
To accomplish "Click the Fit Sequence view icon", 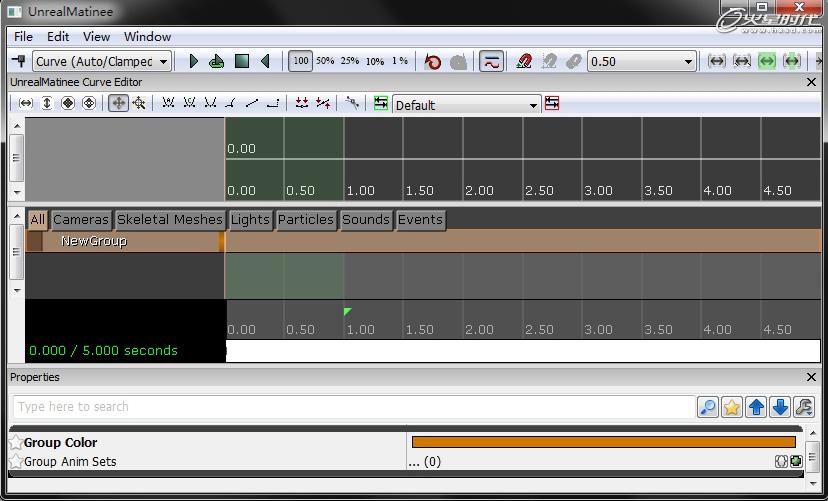I will [x=717, y=61].
